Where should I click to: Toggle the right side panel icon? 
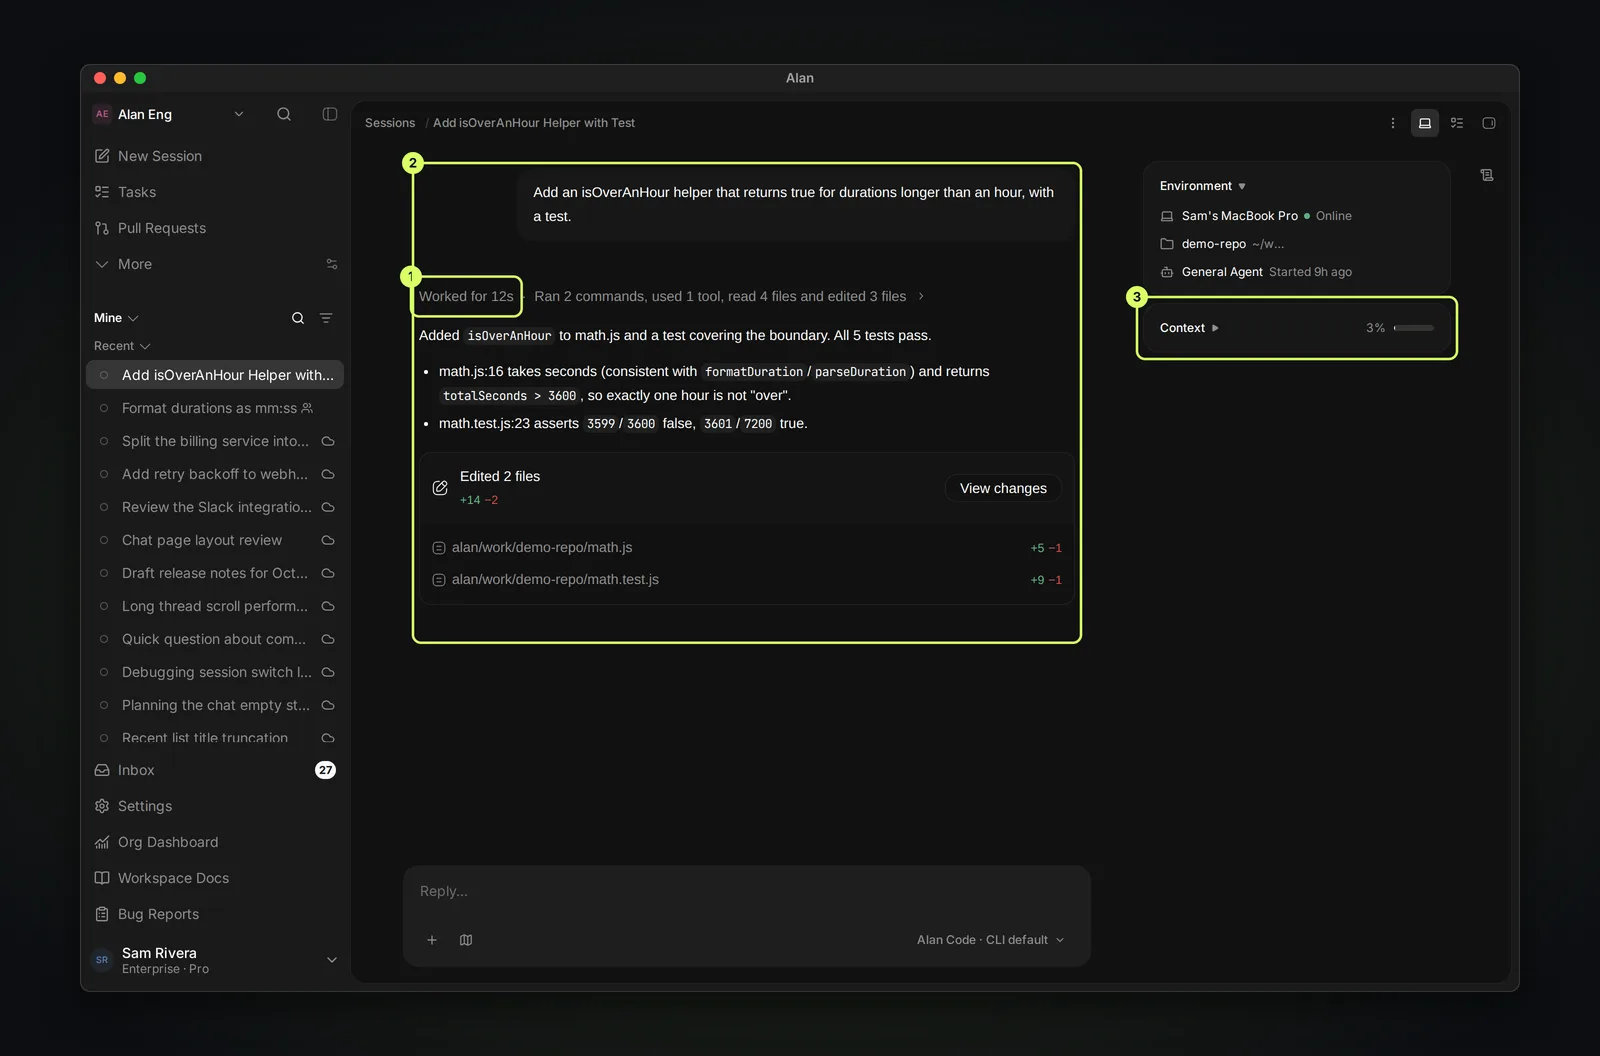click(x=1489, y=123)
